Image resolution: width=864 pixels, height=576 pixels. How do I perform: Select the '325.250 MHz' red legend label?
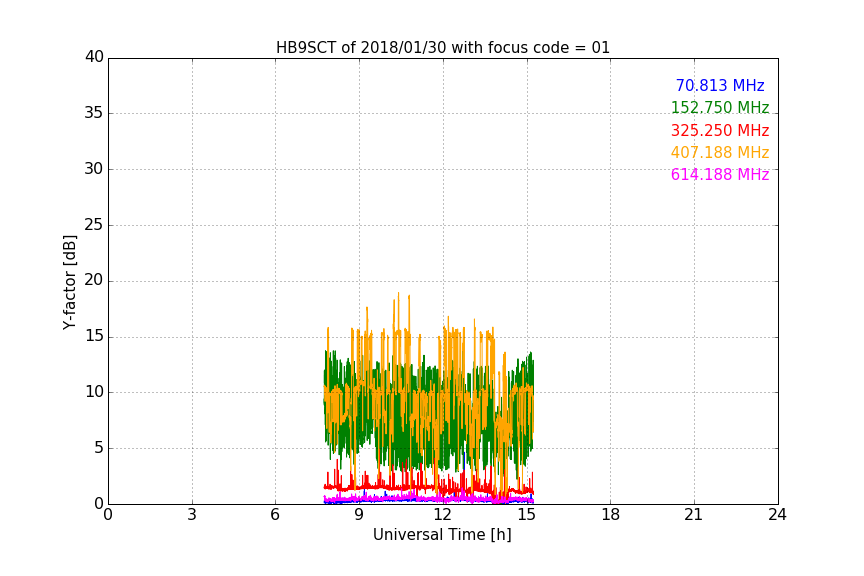pos(720,131)
